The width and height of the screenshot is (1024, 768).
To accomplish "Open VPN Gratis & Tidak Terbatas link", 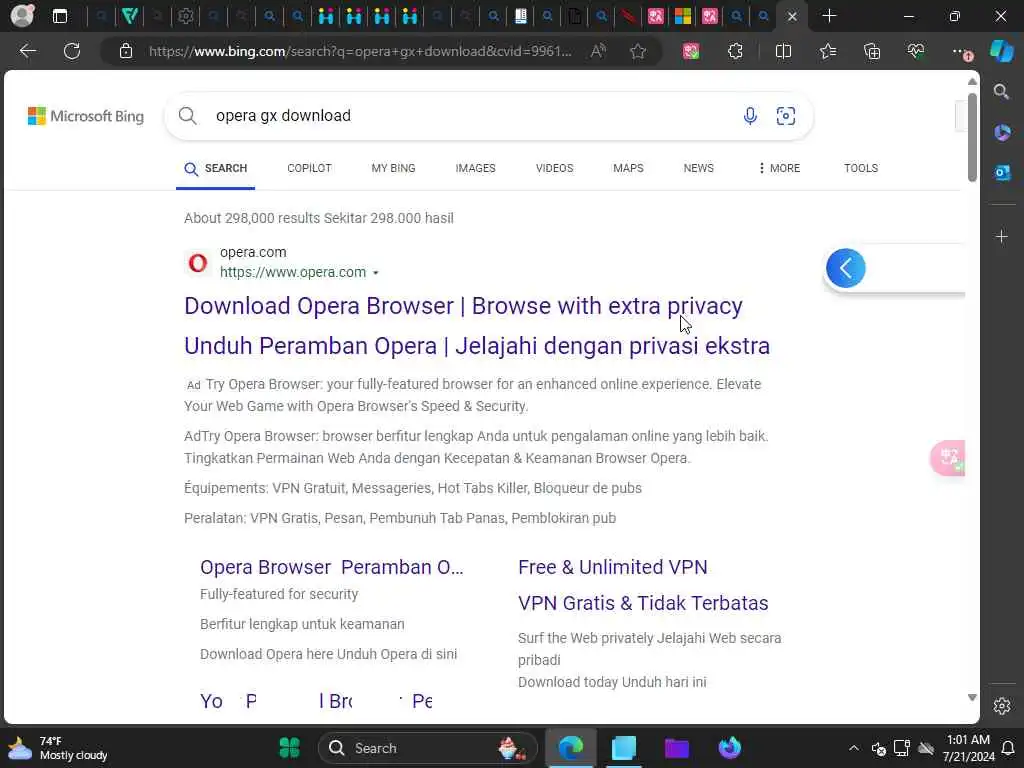I will pyautogui.click(x=643, y=603).
